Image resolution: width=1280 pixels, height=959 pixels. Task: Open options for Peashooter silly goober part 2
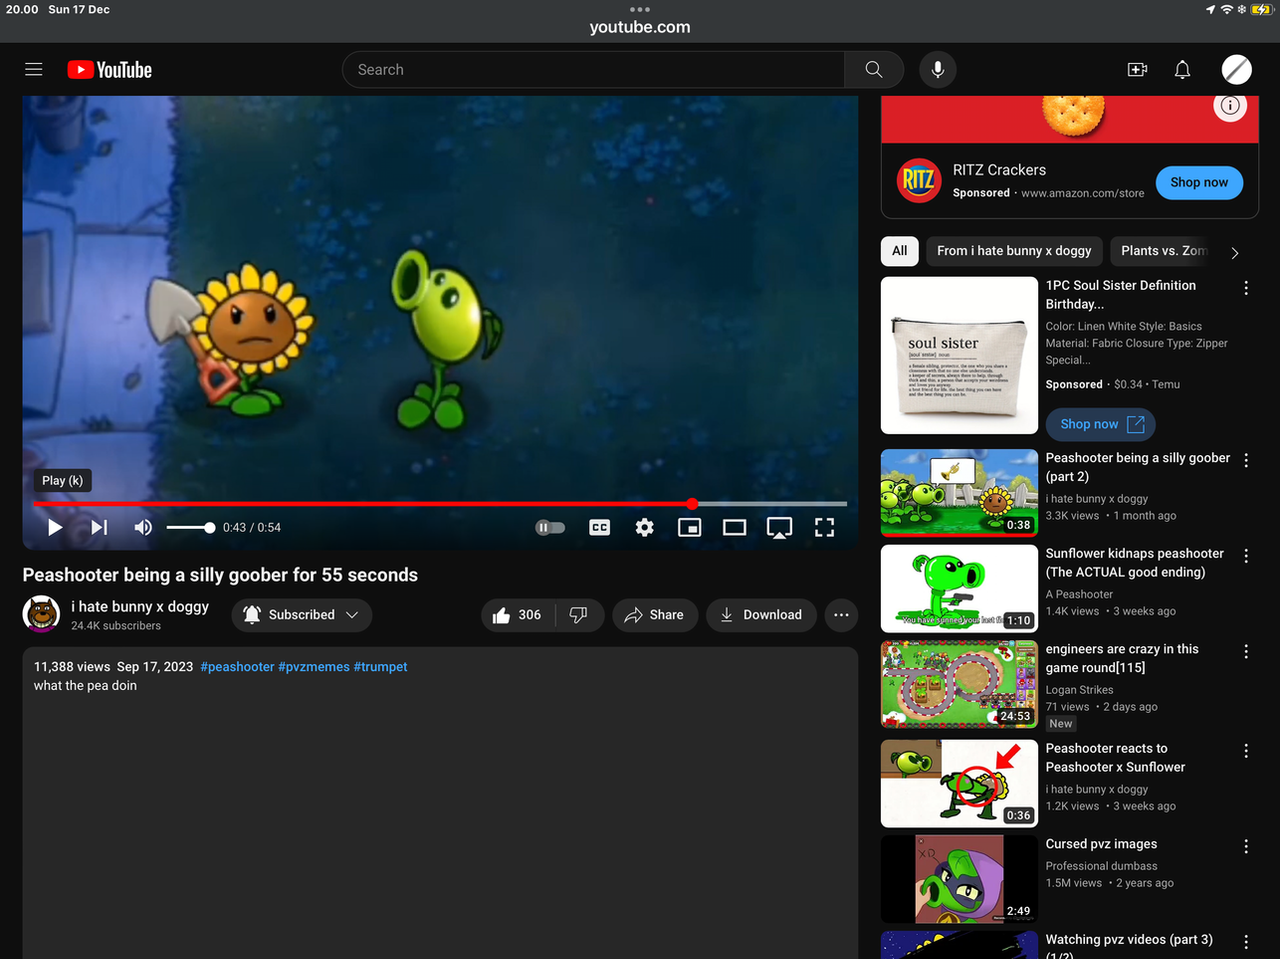(1246, 460)
